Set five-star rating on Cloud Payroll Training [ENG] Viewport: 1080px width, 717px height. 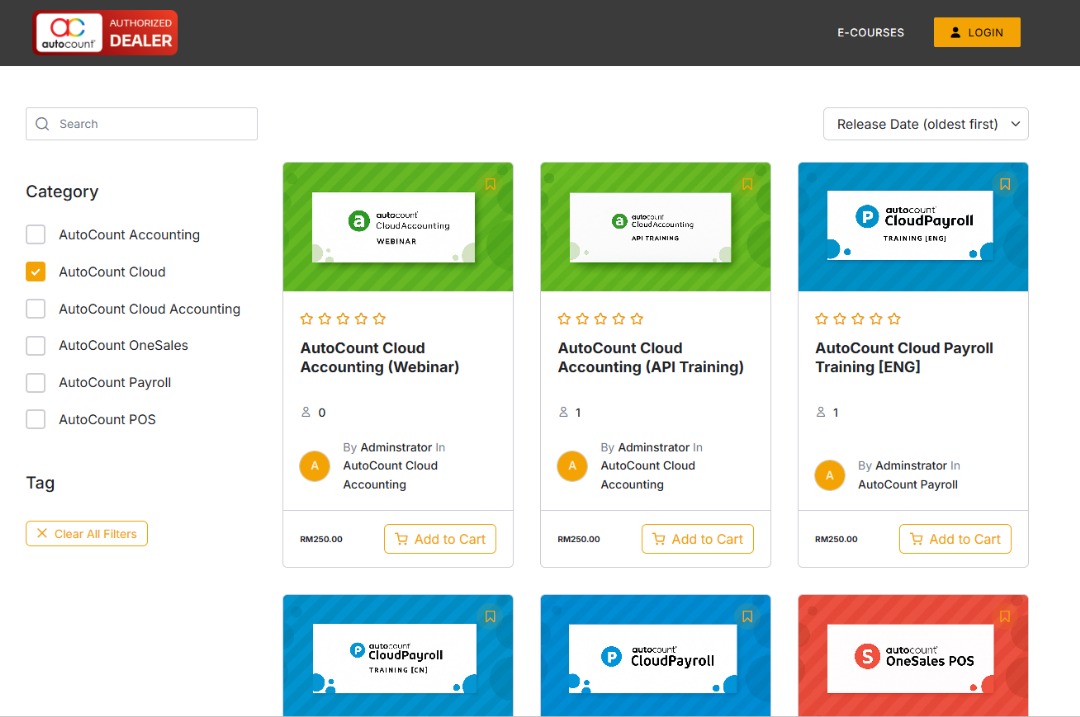(894, 319)
